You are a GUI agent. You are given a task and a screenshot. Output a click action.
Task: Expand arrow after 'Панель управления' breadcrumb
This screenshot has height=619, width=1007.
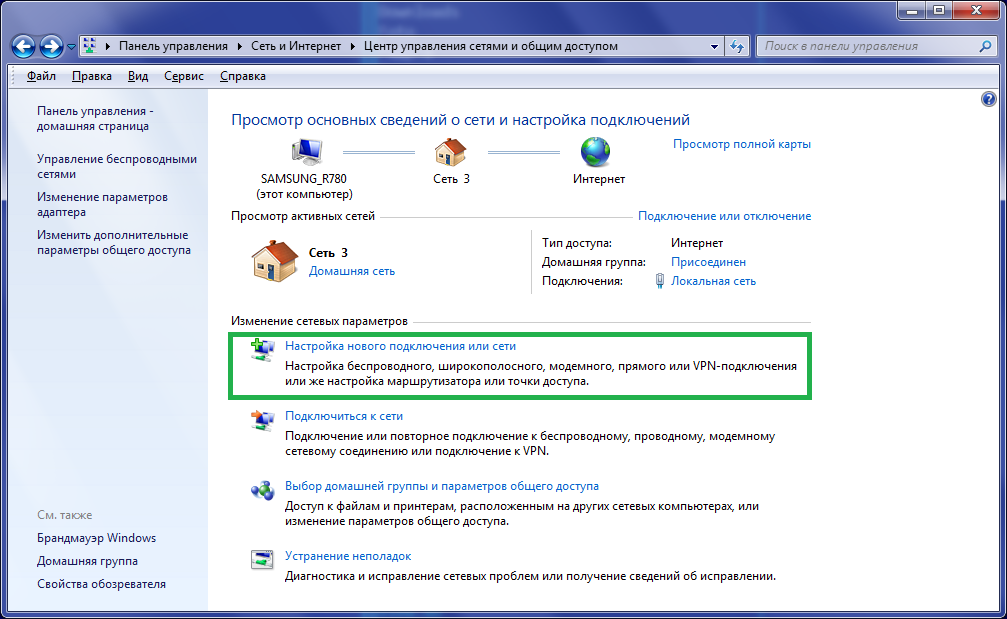pos(240,46)
